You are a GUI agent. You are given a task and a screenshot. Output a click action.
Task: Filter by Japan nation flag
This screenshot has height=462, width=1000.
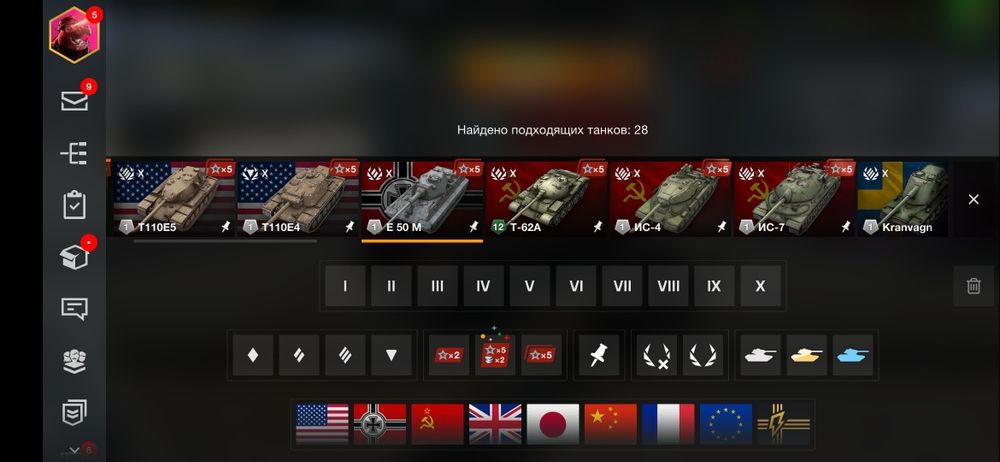click(553, 424)
